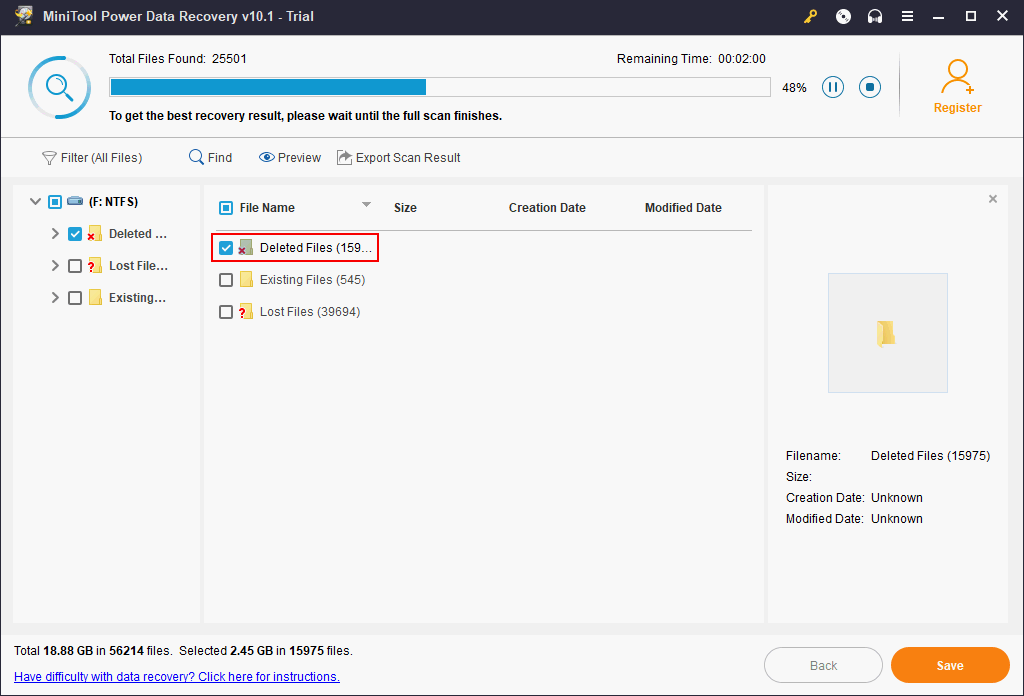Sort by File Name column
This screenshot has width=1024, height=696.
267,208
